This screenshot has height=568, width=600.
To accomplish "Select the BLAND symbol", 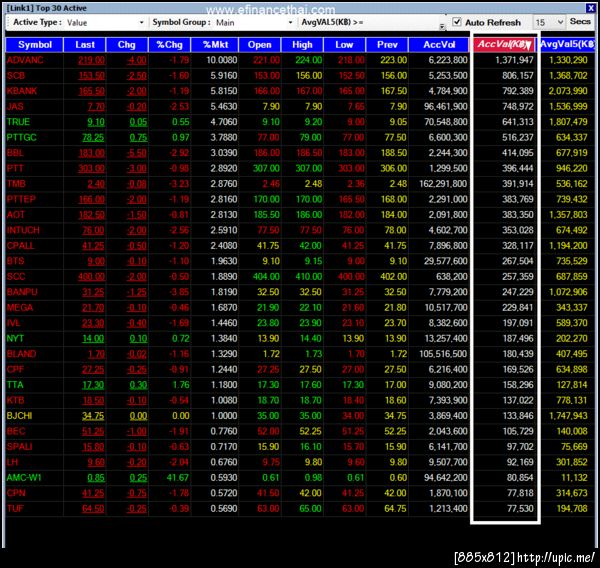I will 21,354.
